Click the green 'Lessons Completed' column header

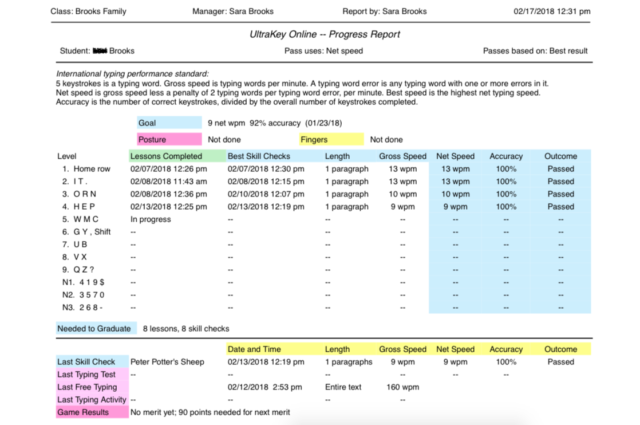pyautogui.click(x=177, y=156)
